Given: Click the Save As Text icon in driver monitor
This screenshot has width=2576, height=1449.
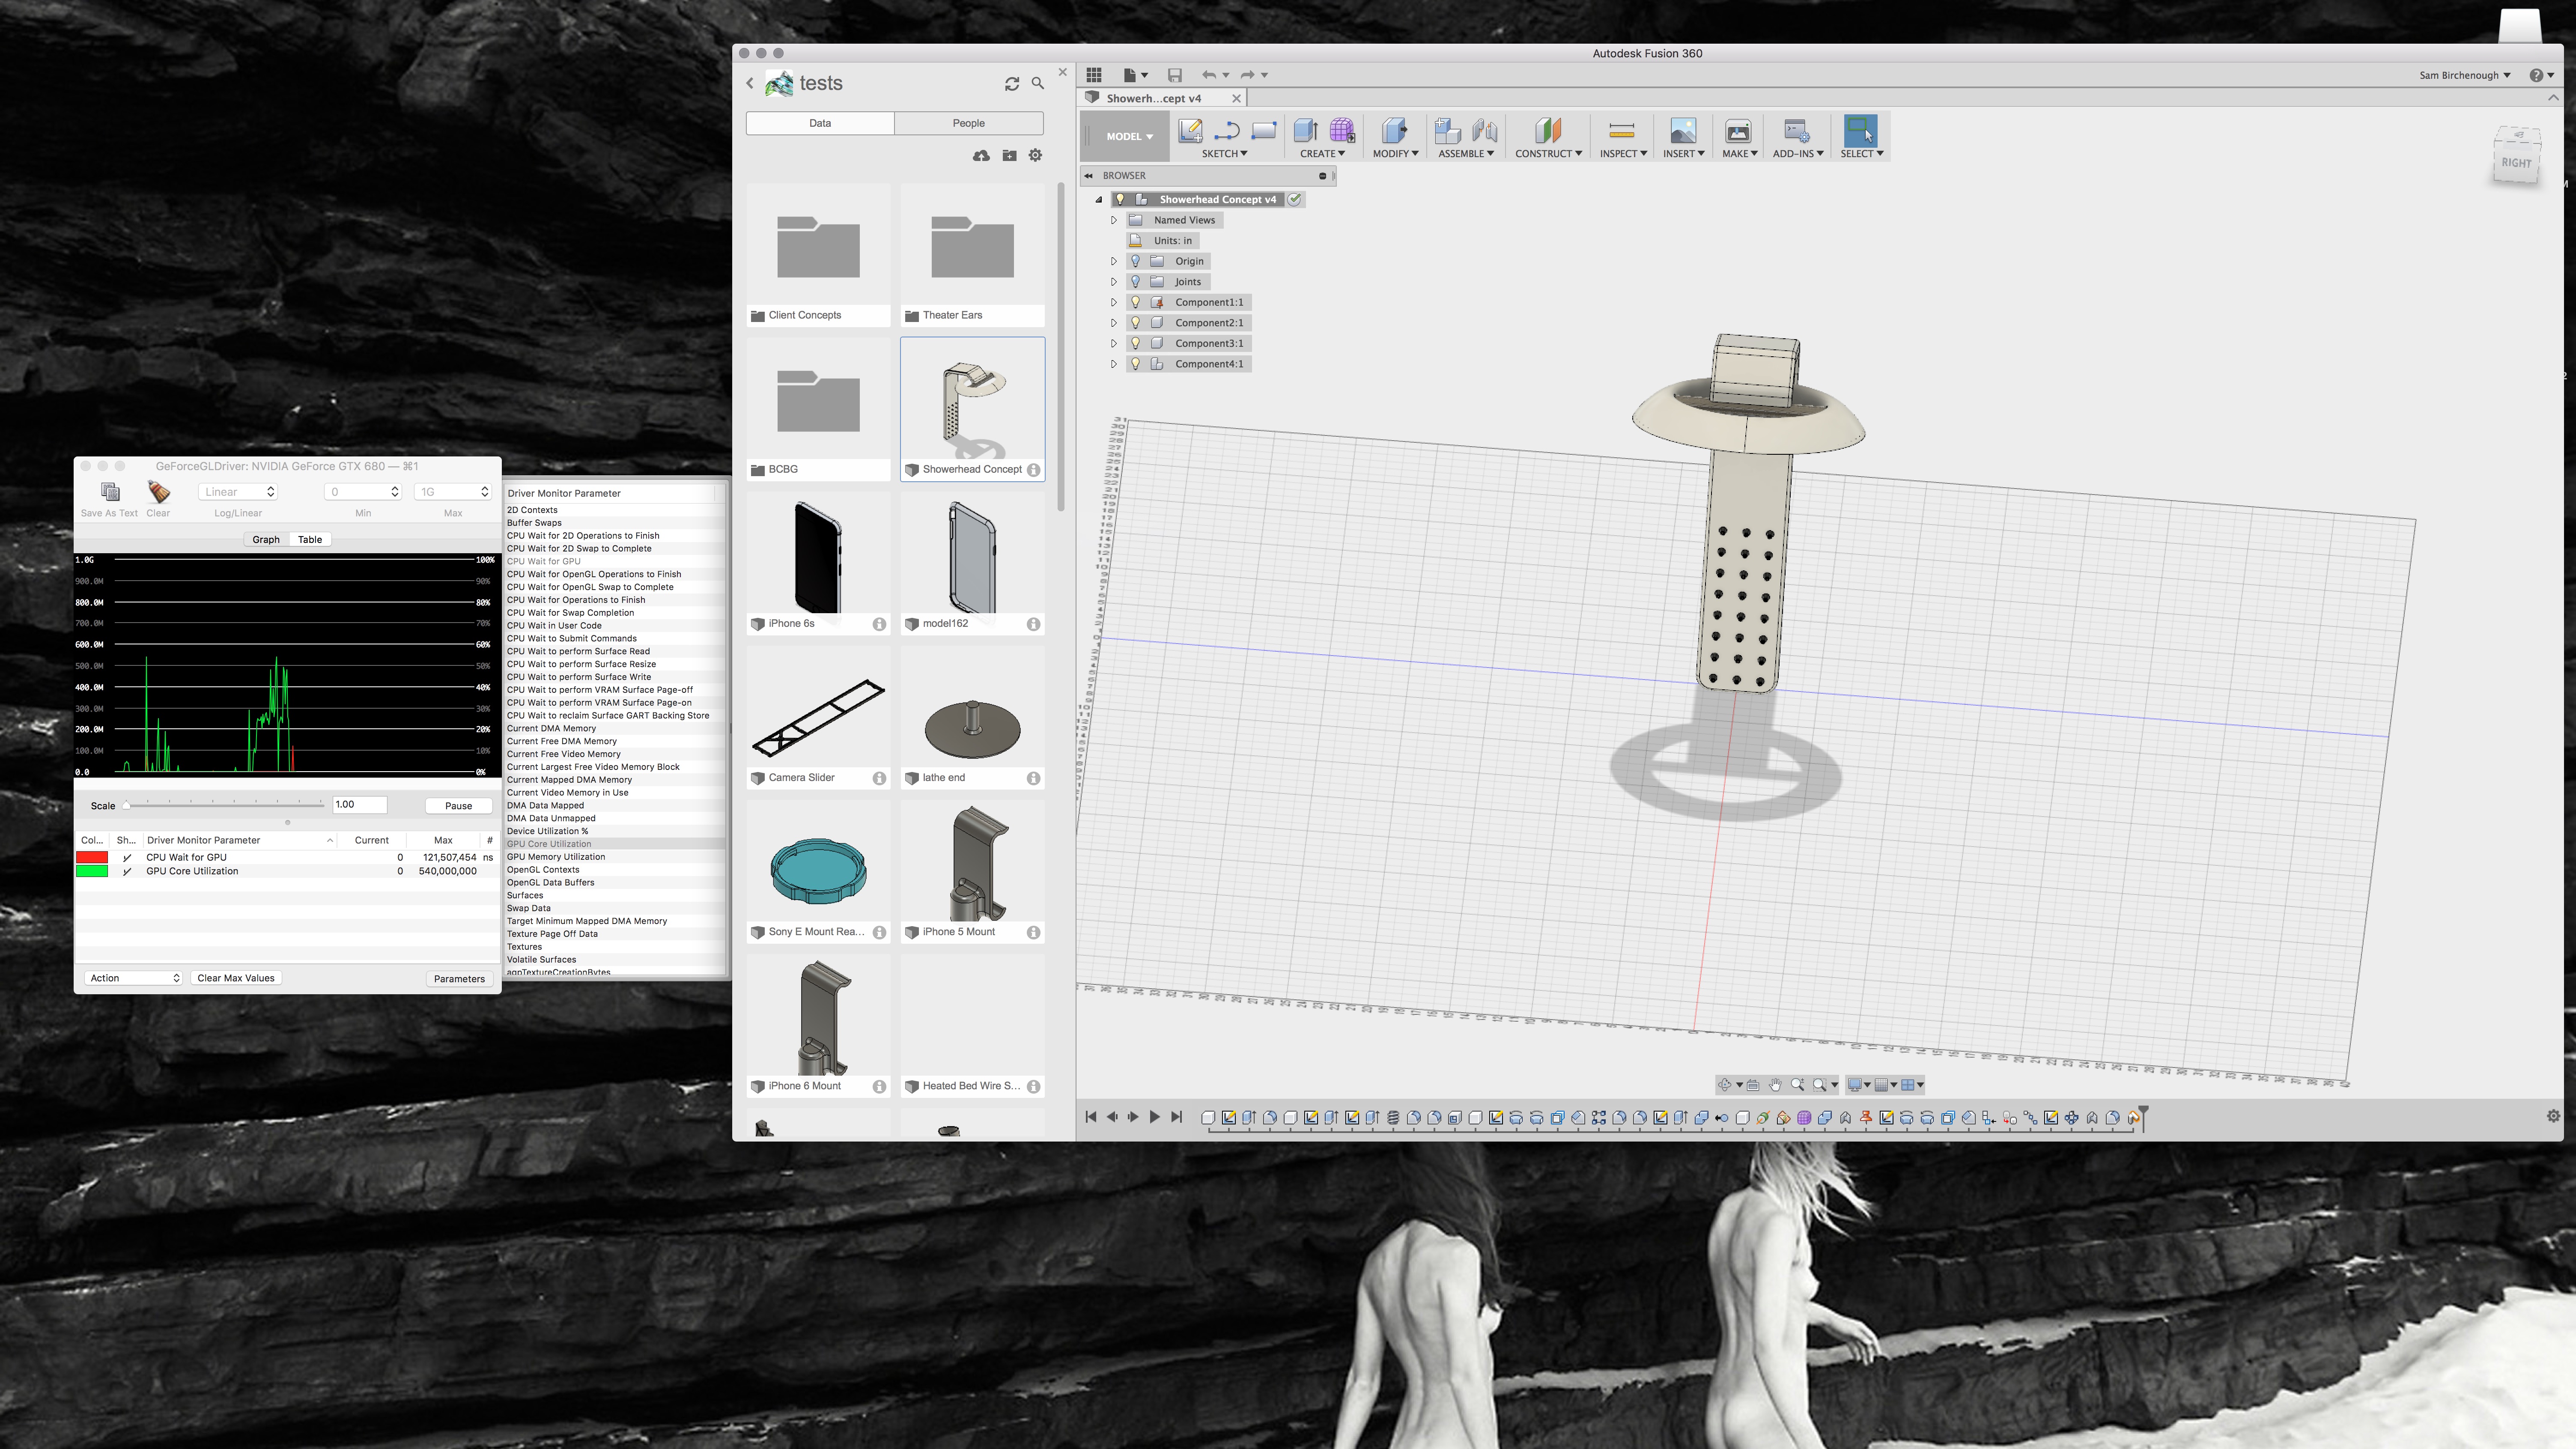Looking at the screenshot, I should pos(110,491).
